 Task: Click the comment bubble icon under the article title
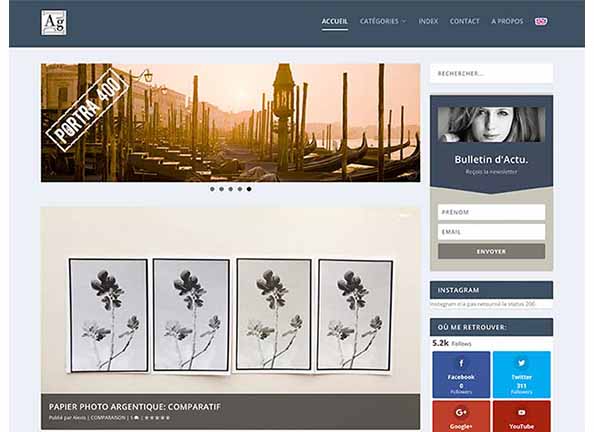[x=136, y=418]
